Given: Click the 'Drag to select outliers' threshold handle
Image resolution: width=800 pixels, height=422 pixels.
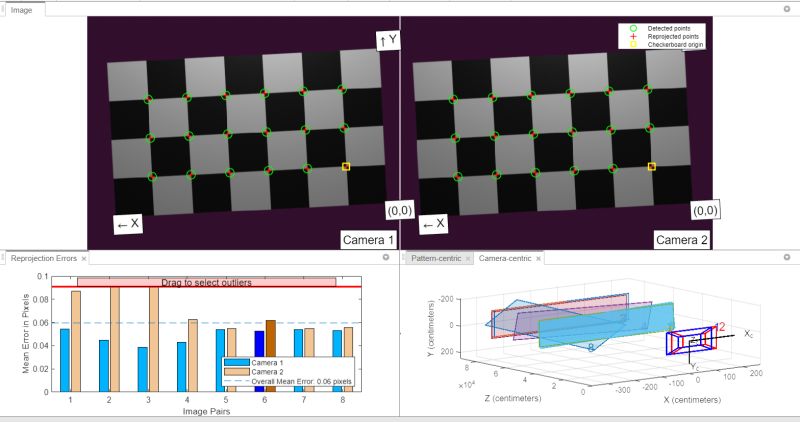Looking at the screenshot, I should 207,282.
